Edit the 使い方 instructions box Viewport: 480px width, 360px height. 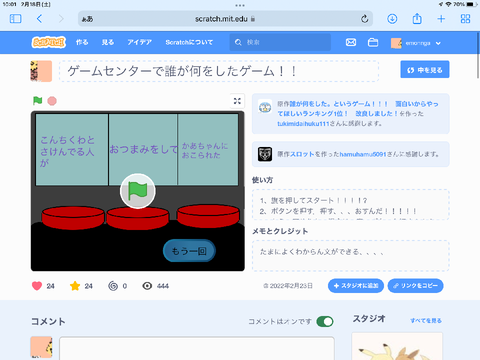coord(351,205)
